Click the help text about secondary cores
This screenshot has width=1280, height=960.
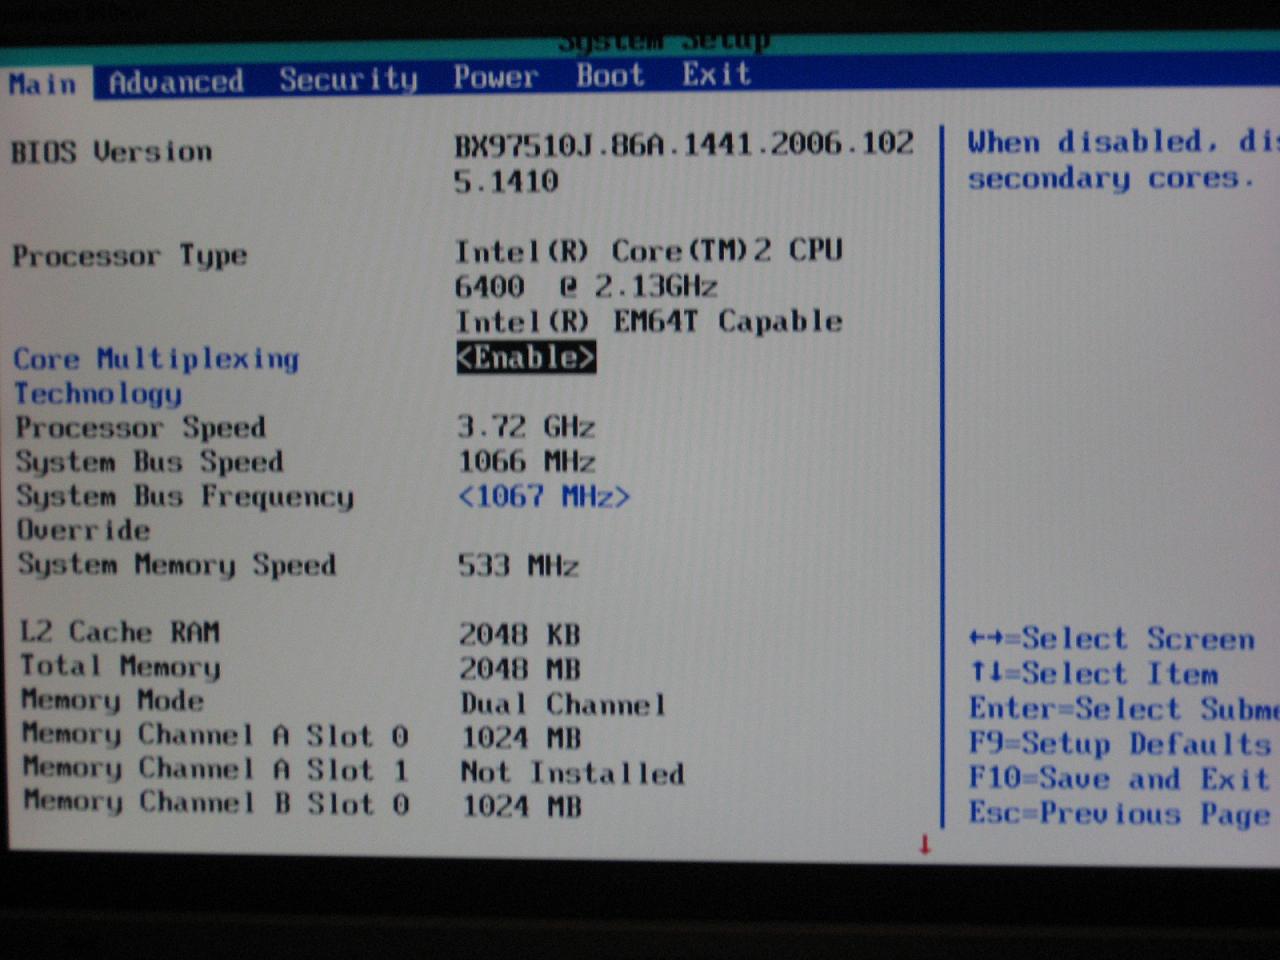pyautogui.click(x=1122, y=160)
